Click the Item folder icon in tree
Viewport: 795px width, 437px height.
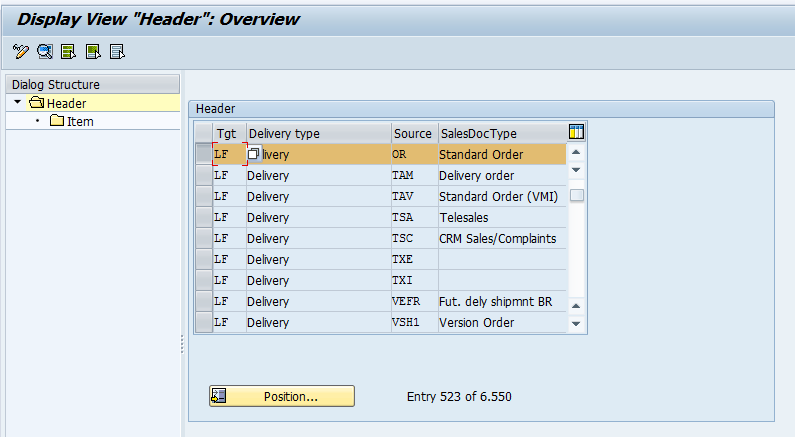(x=57, y=121)
